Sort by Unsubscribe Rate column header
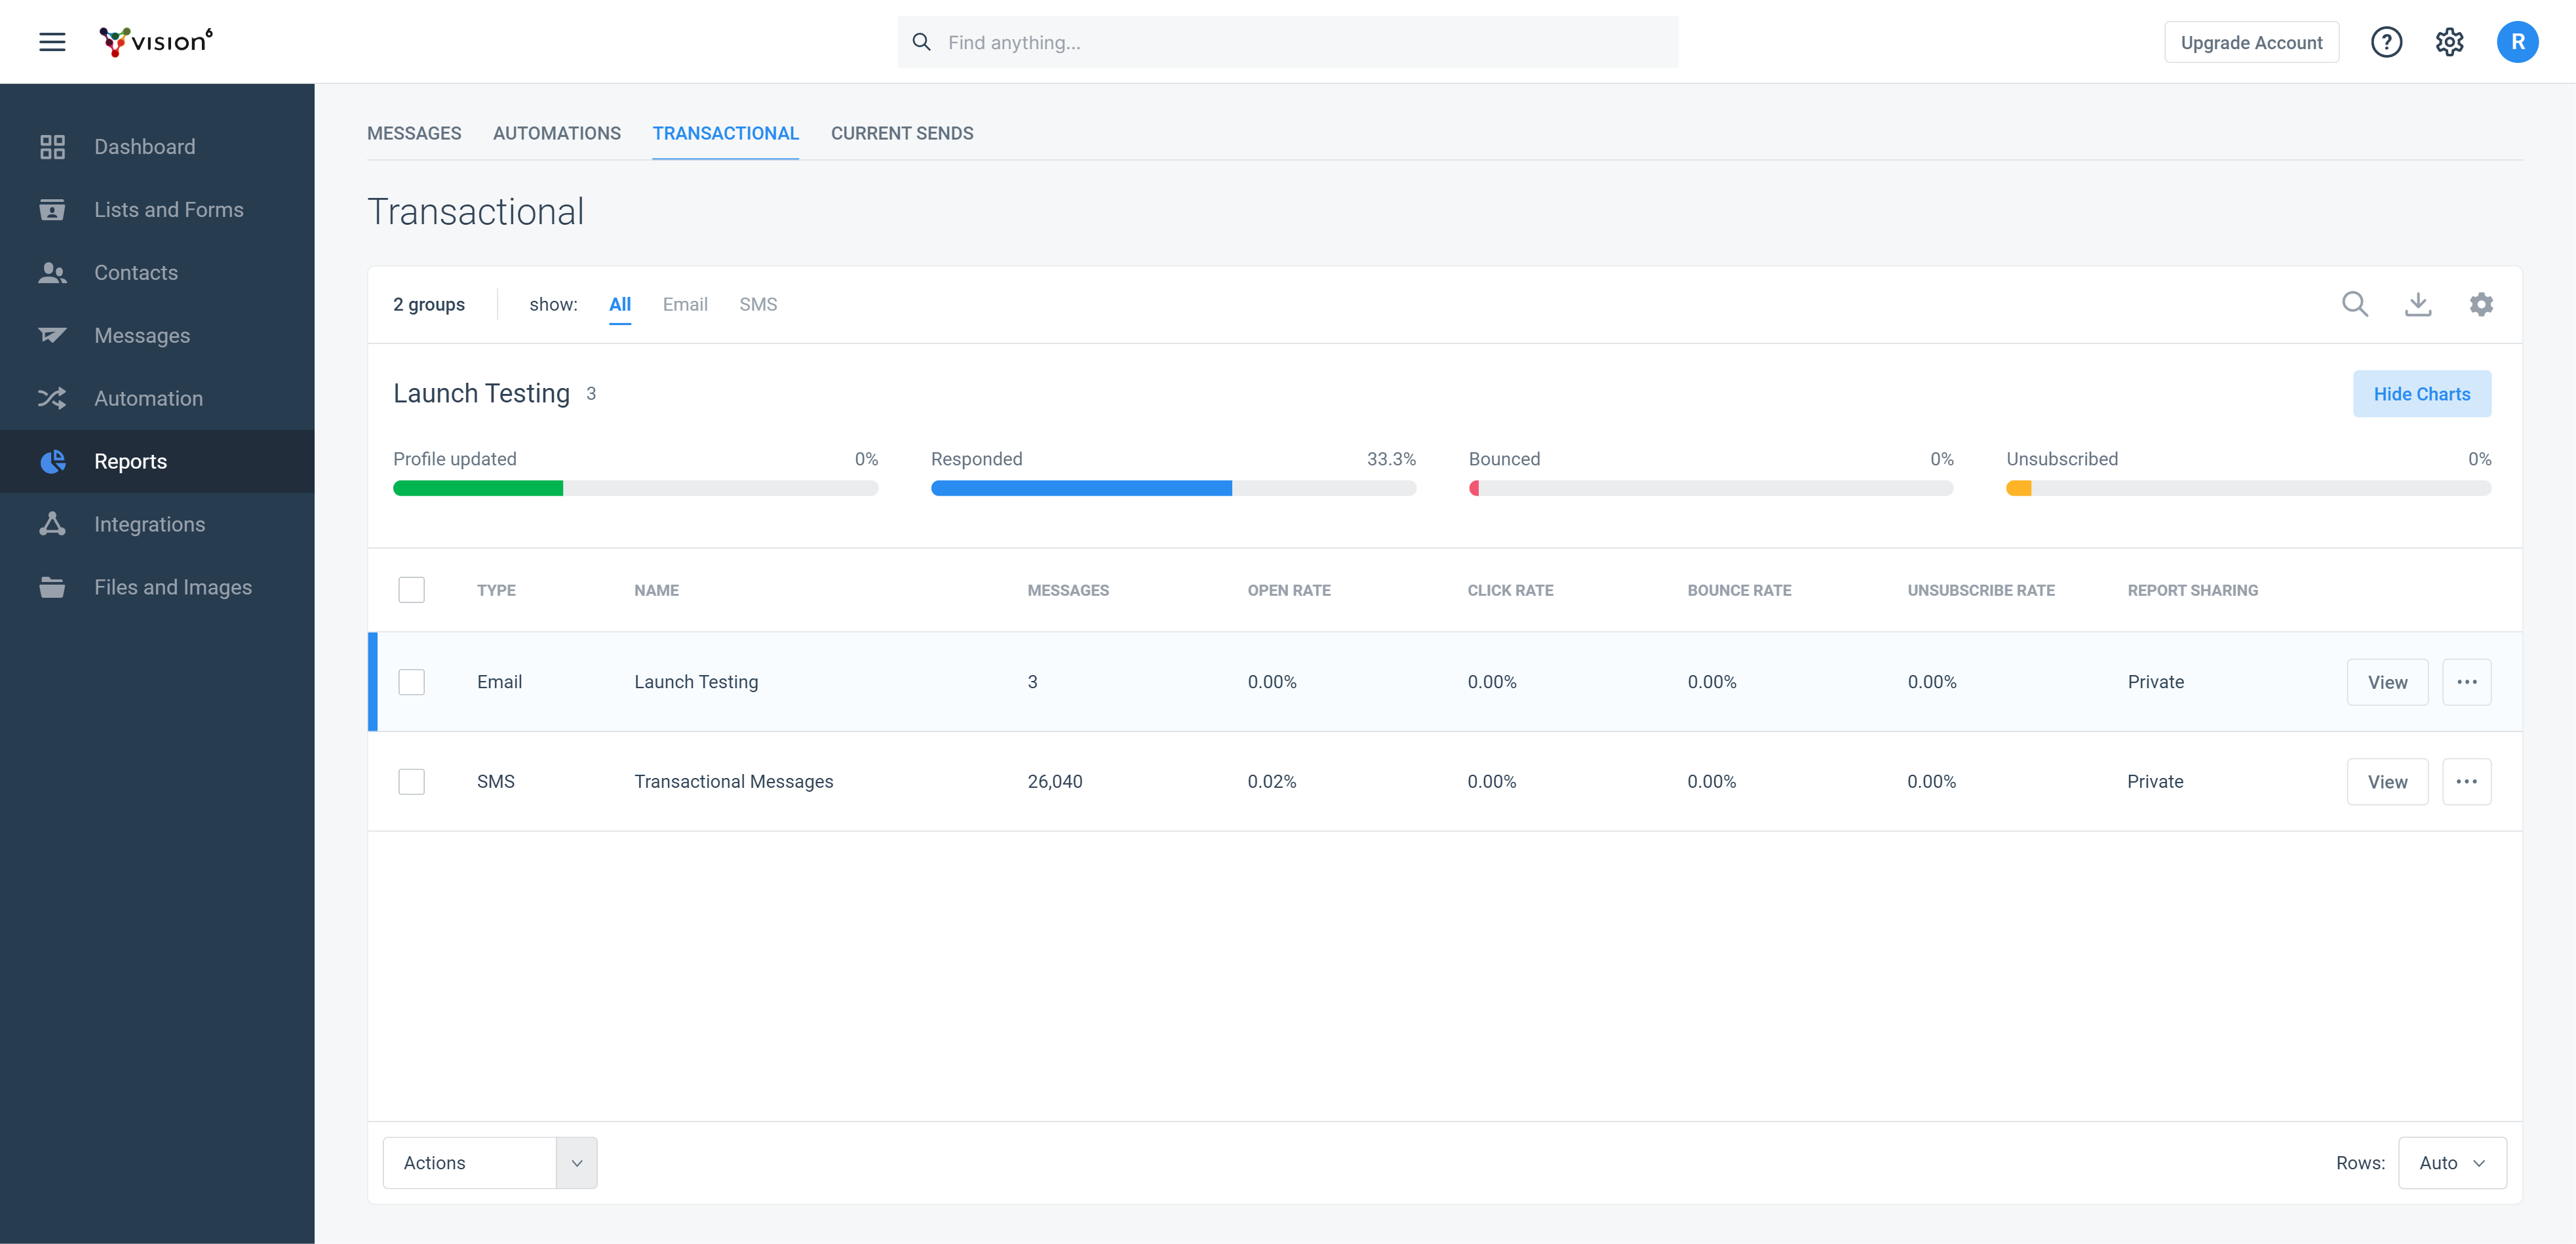This screenshot has width=2576, height=1244. [x=1981, y=590]
